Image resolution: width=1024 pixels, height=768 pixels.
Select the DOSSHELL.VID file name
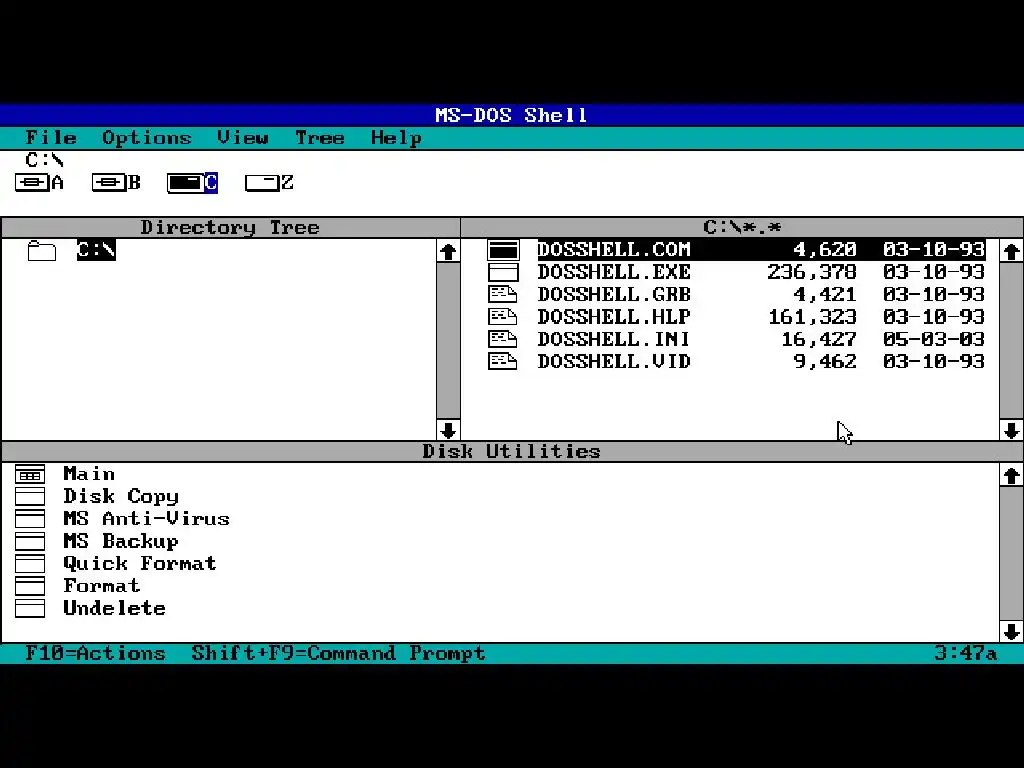coord(614,361)
